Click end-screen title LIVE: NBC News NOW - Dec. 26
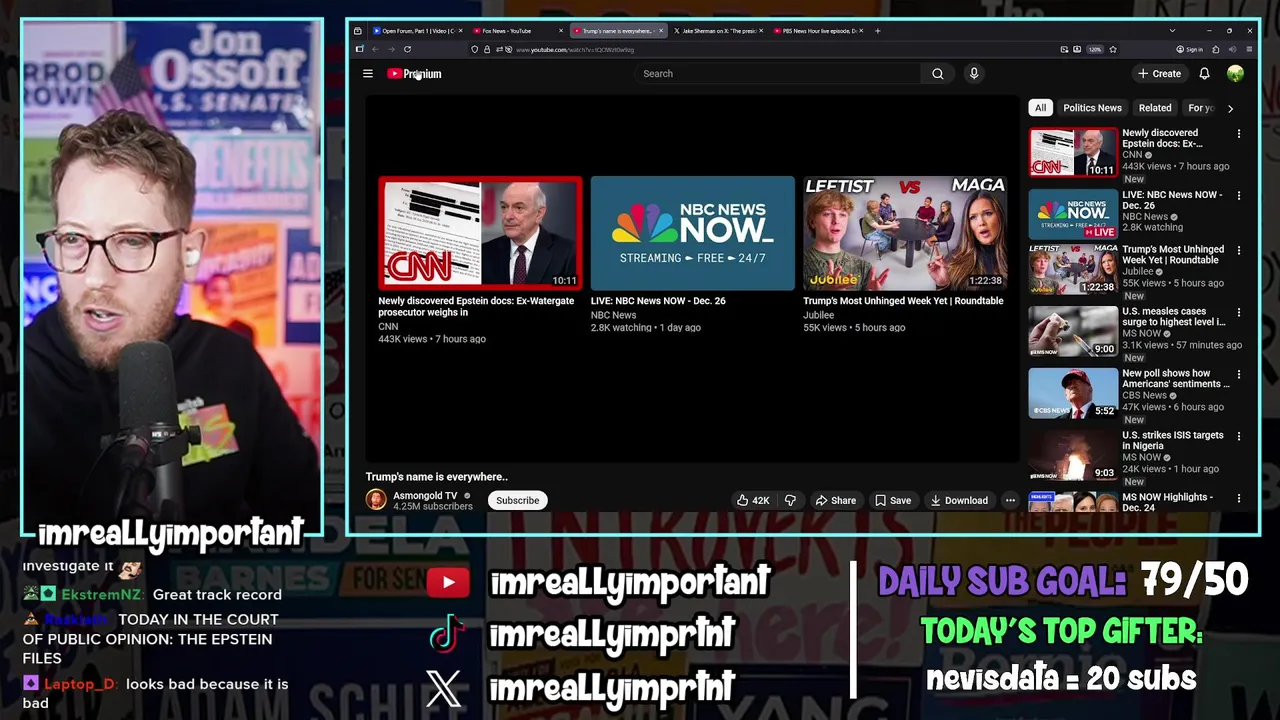Viewport: 1280px width, 720px height. click(658, 301)
